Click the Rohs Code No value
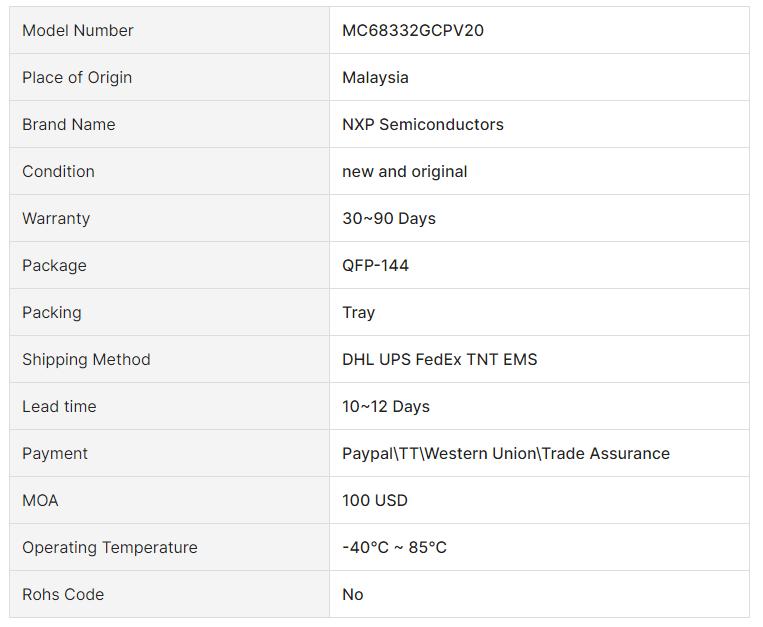This screenshot has height=627, width=763. [353, 594]
